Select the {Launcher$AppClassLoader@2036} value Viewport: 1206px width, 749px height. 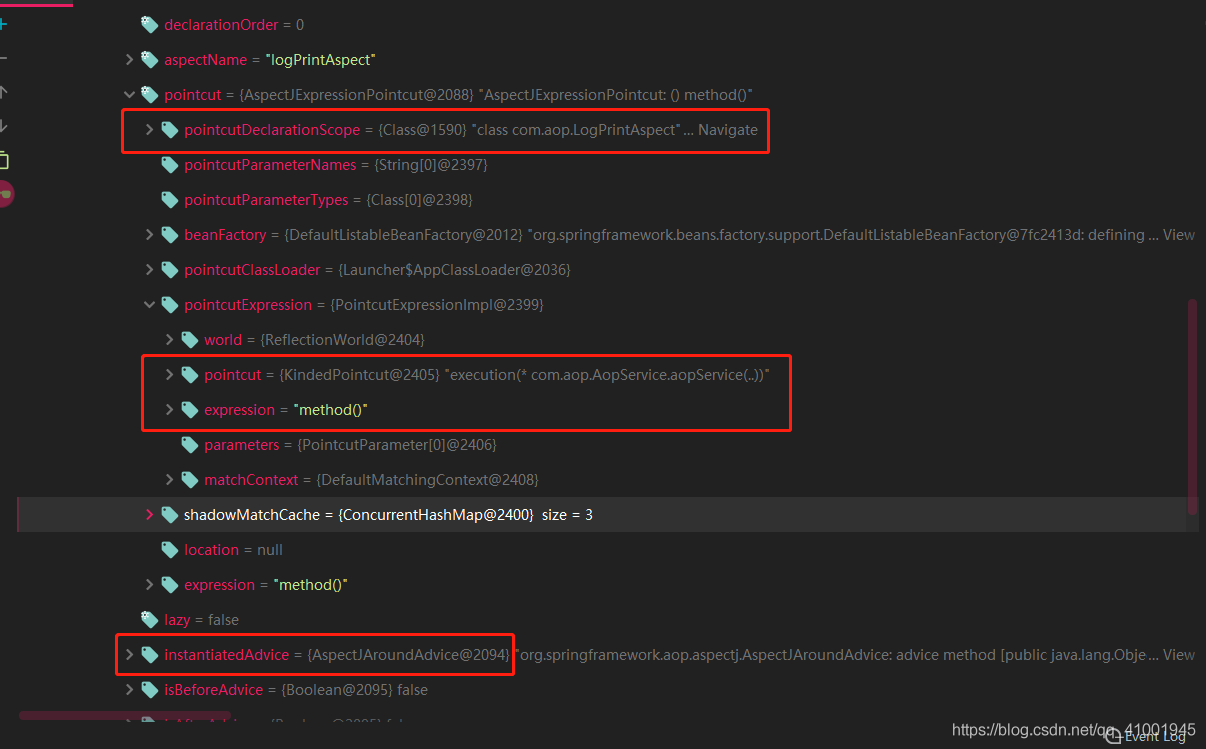(455, 270)
